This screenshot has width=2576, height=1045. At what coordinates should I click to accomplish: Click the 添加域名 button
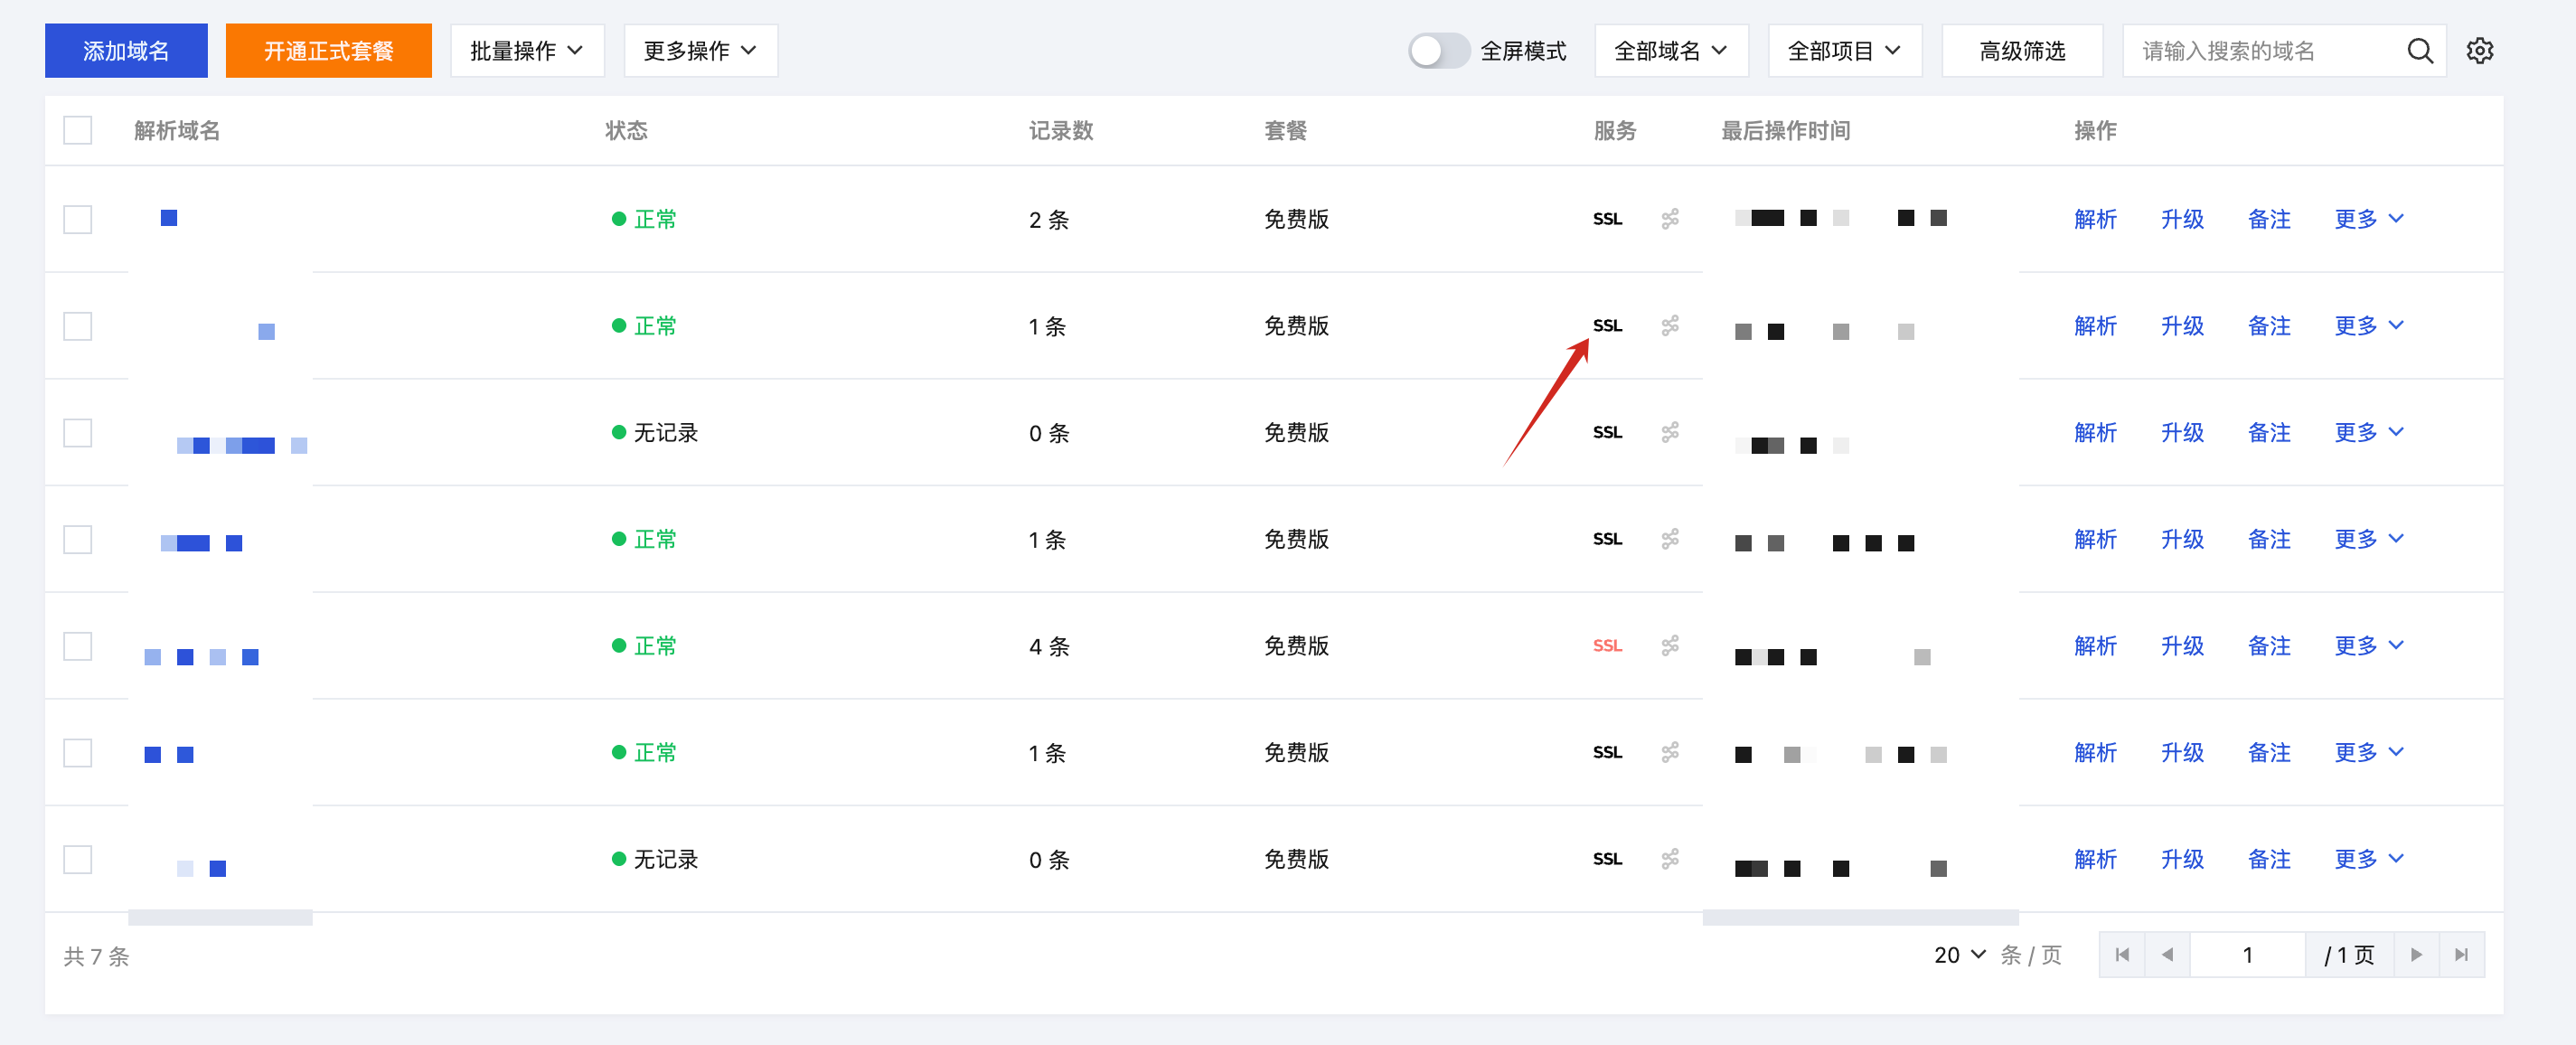(126, 51)
